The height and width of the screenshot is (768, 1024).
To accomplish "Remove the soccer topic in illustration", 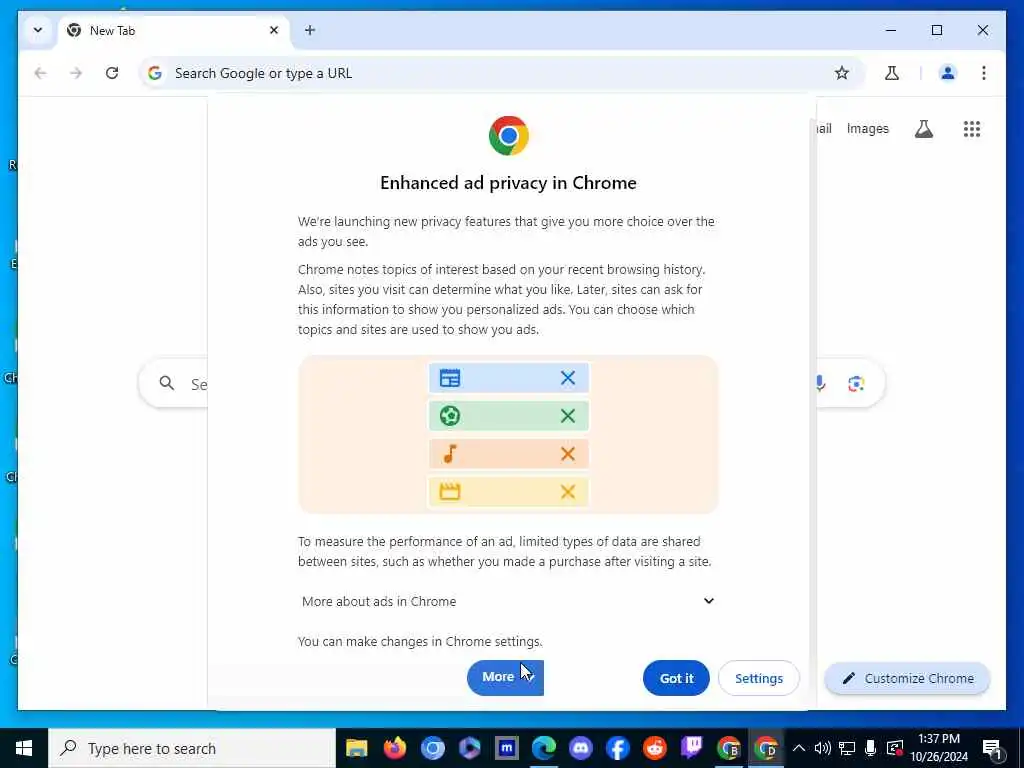I will [x=568, y=416].
